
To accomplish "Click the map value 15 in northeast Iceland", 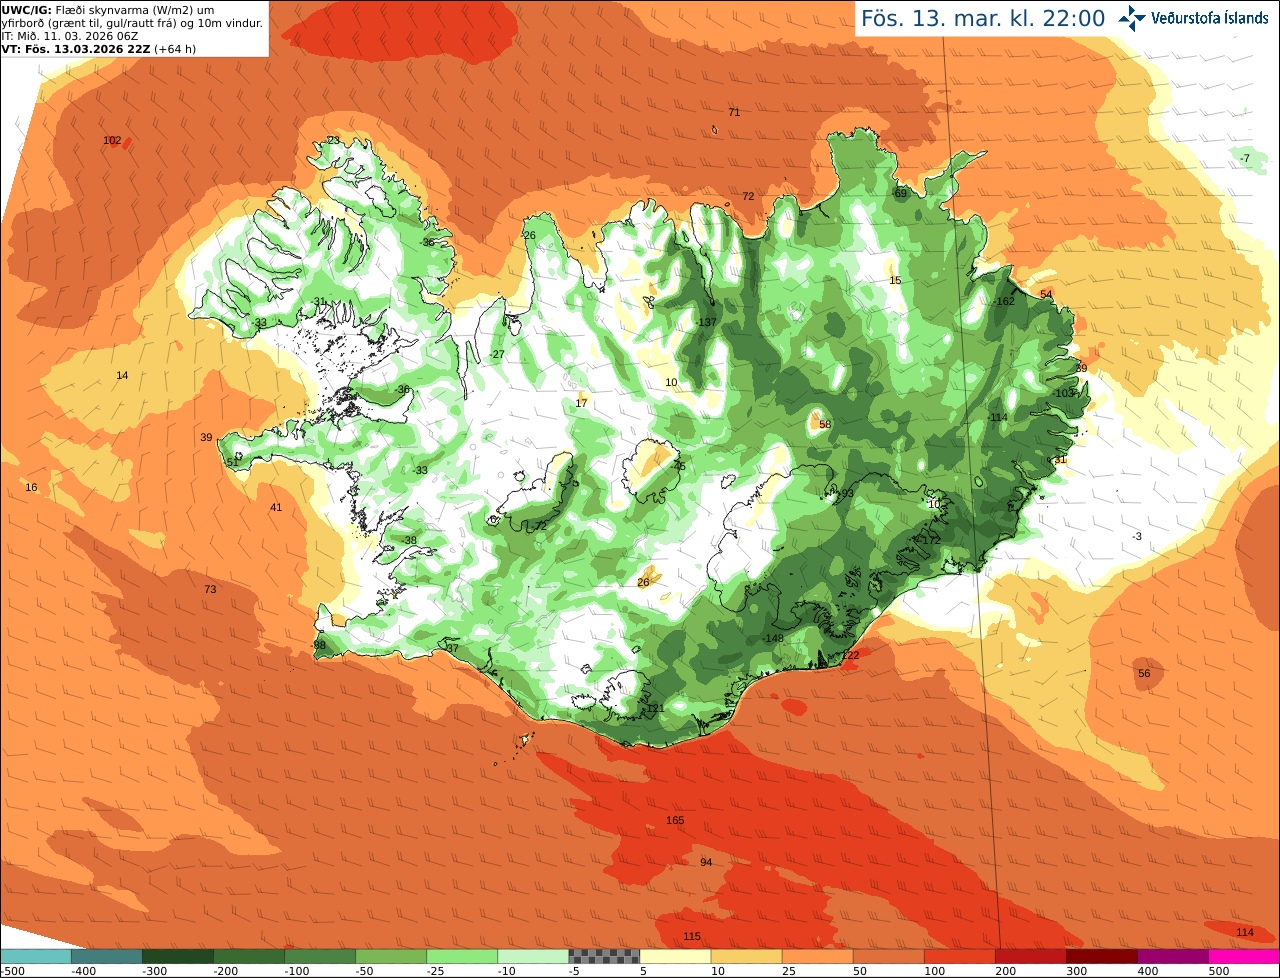I will 895,281.
